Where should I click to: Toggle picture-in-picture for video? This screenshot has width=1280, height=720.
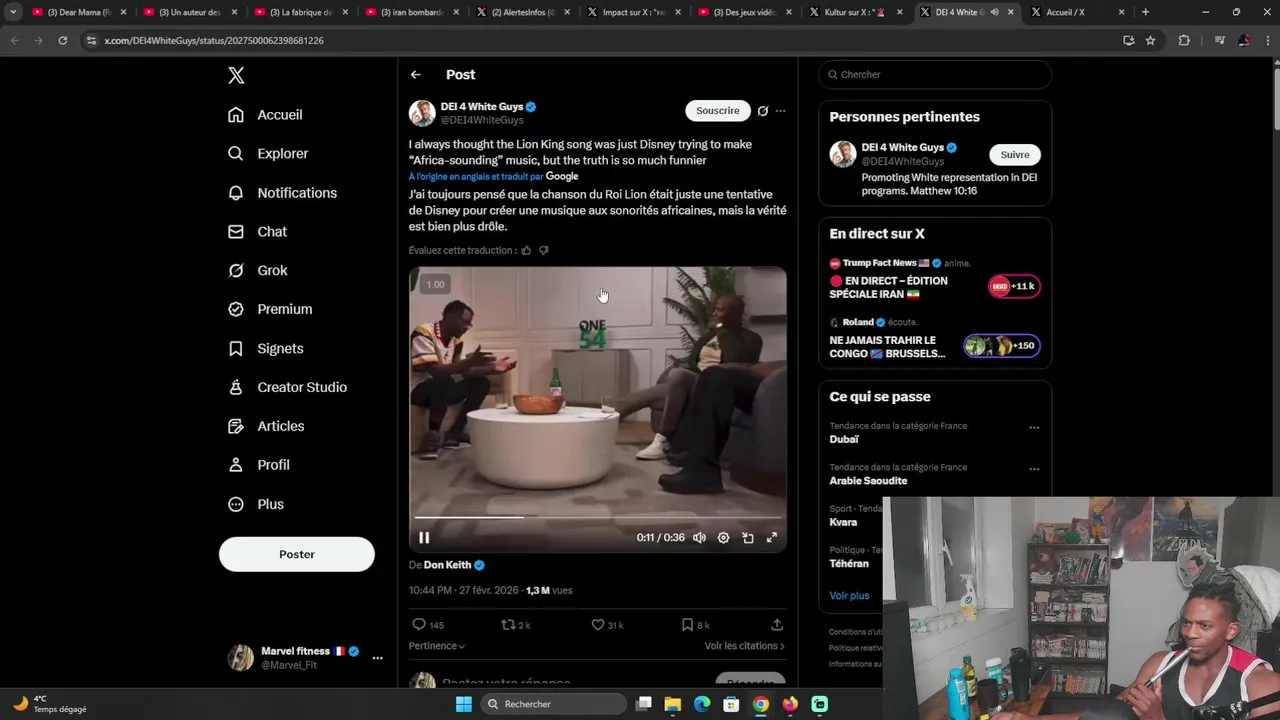coord(748,538)
